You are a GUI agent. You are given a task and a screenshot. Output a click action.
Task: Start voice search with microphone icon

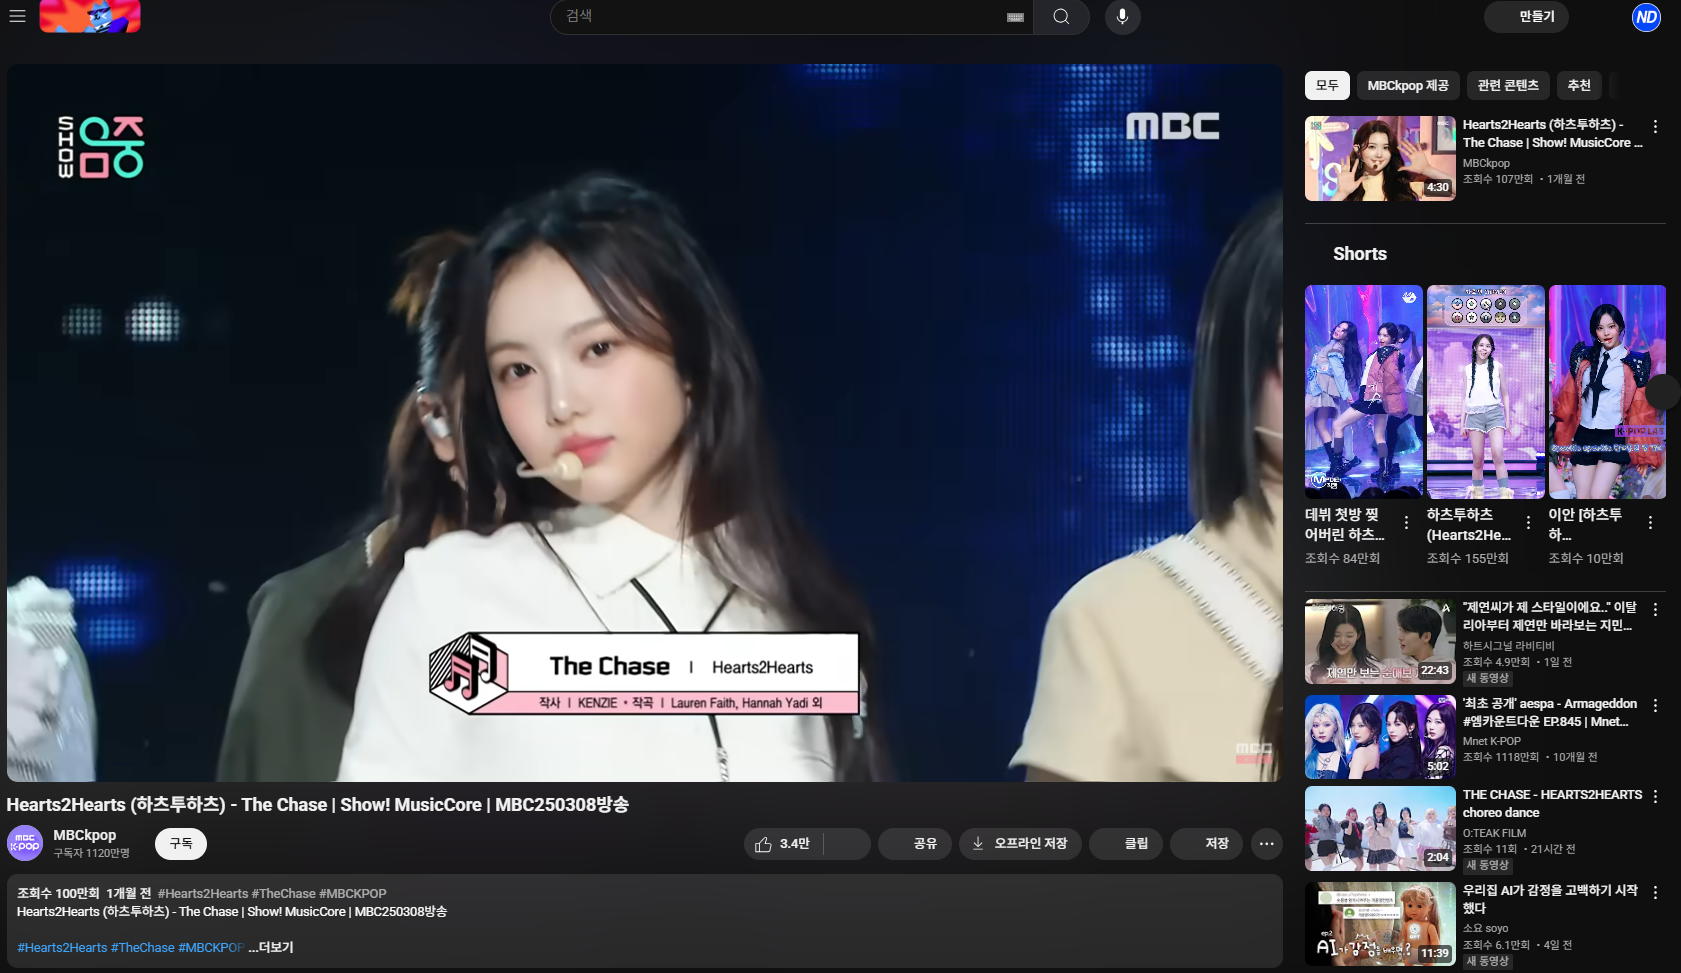pos(1123,17)
